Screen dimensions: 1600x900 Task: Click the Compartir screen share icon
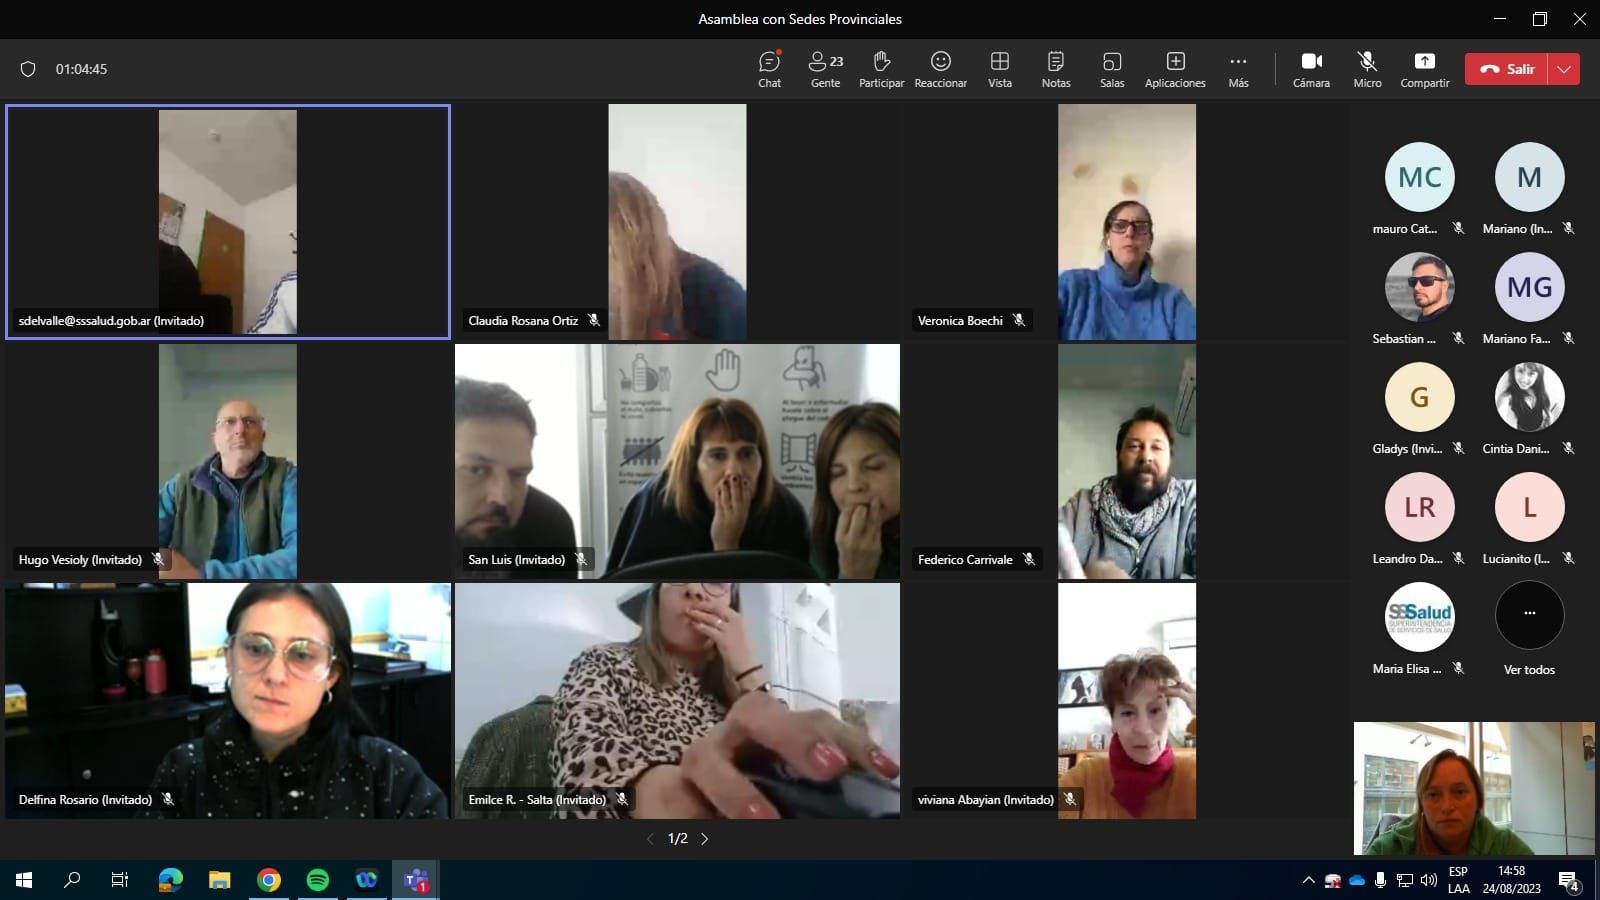pyautogui.click(x=1424, y=62)
